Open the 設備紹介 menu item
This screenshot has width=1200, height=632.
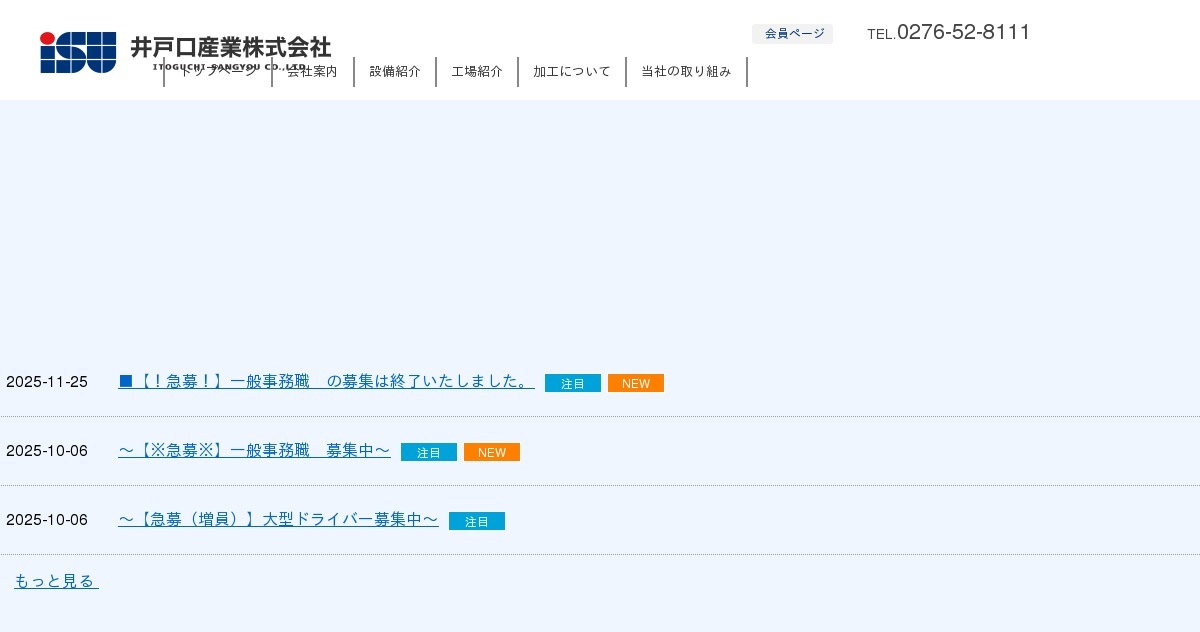[x=395, y=72]
